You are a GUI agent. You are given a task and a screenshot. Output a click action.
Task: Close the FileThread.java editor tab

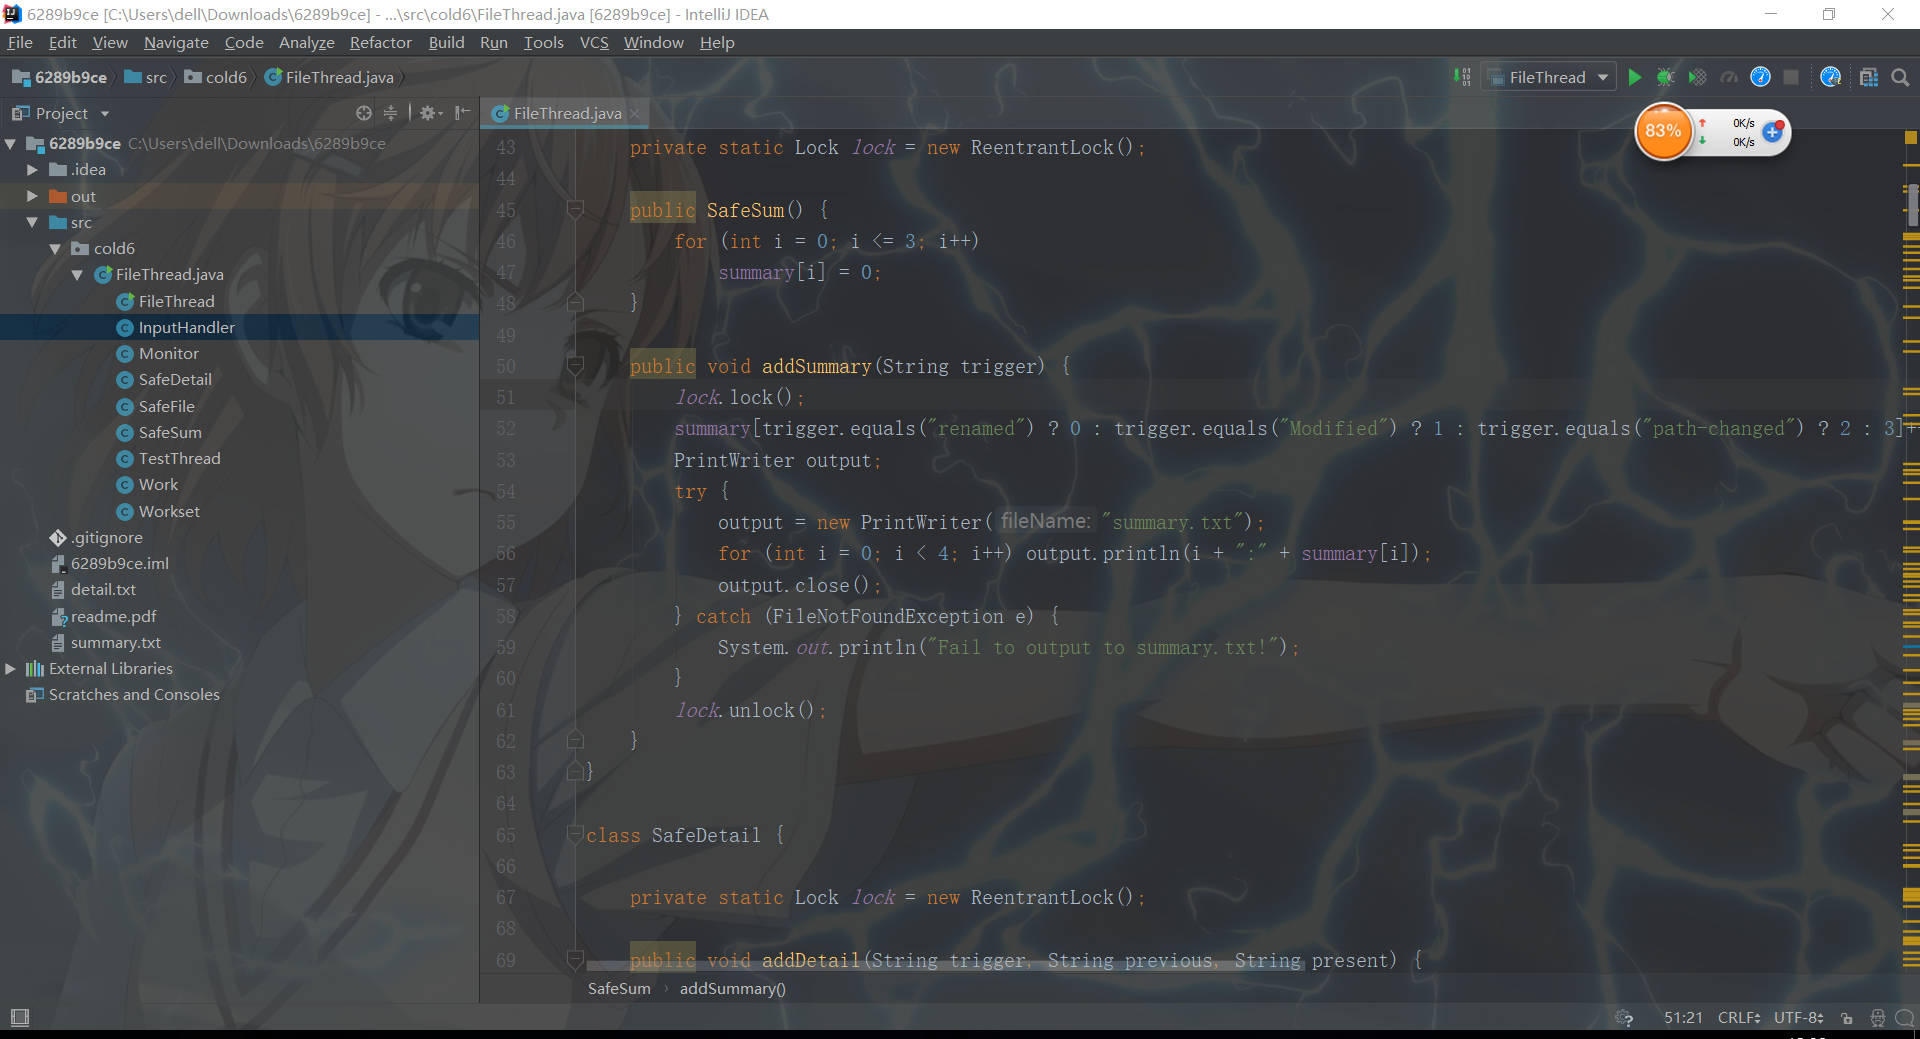tap(634, 114)
